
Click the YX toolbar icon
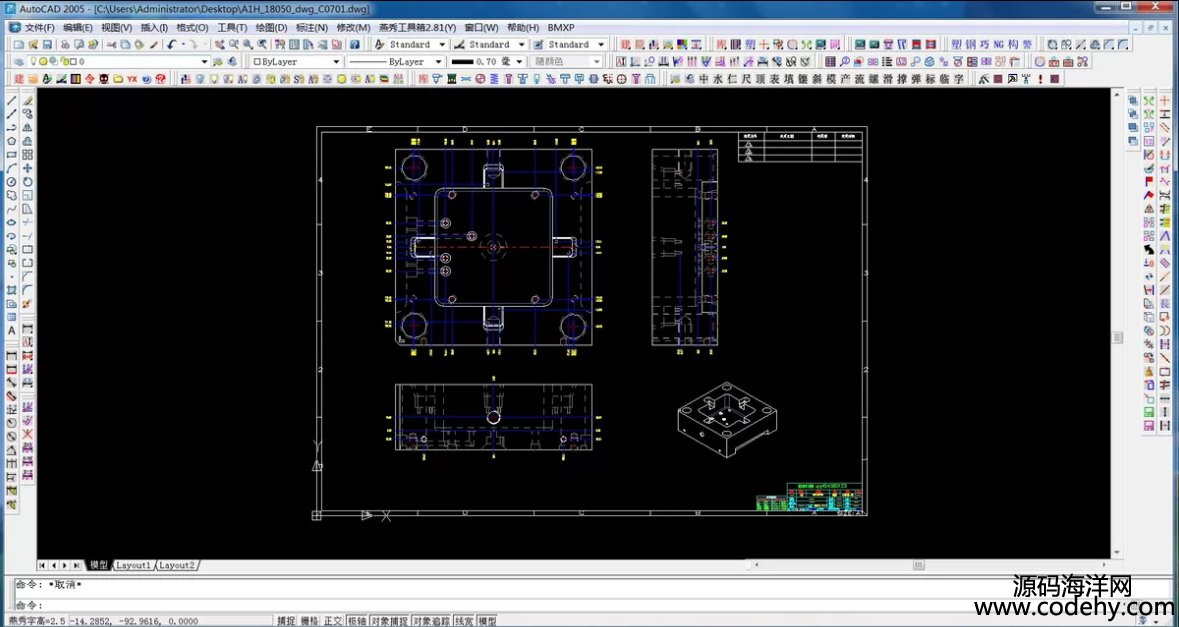click(x=132, y=78)
